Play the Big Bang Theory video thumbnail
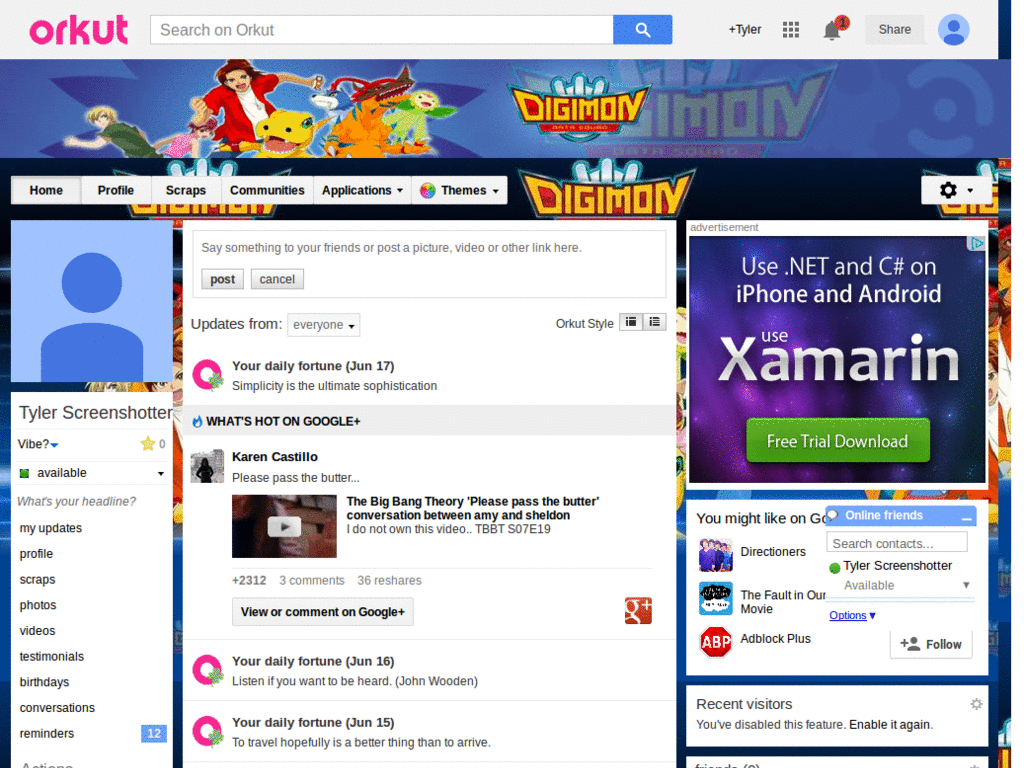Image resolution: width=1024 pixels, height=768 pixels. 284,526
